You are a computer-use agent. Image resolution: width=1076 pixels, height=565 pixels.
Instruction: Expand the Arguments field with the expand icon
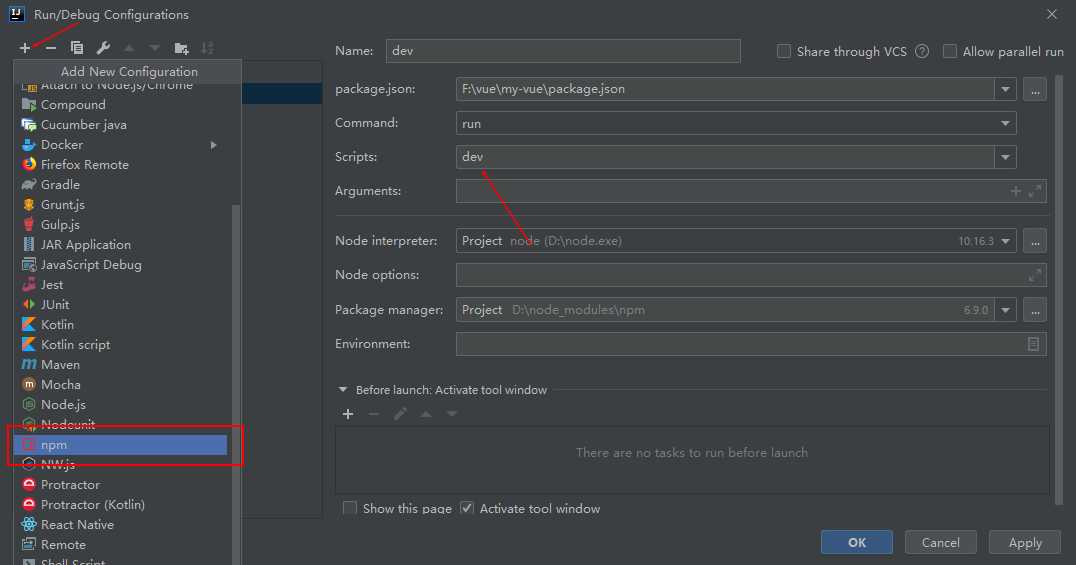(1035, 191)
